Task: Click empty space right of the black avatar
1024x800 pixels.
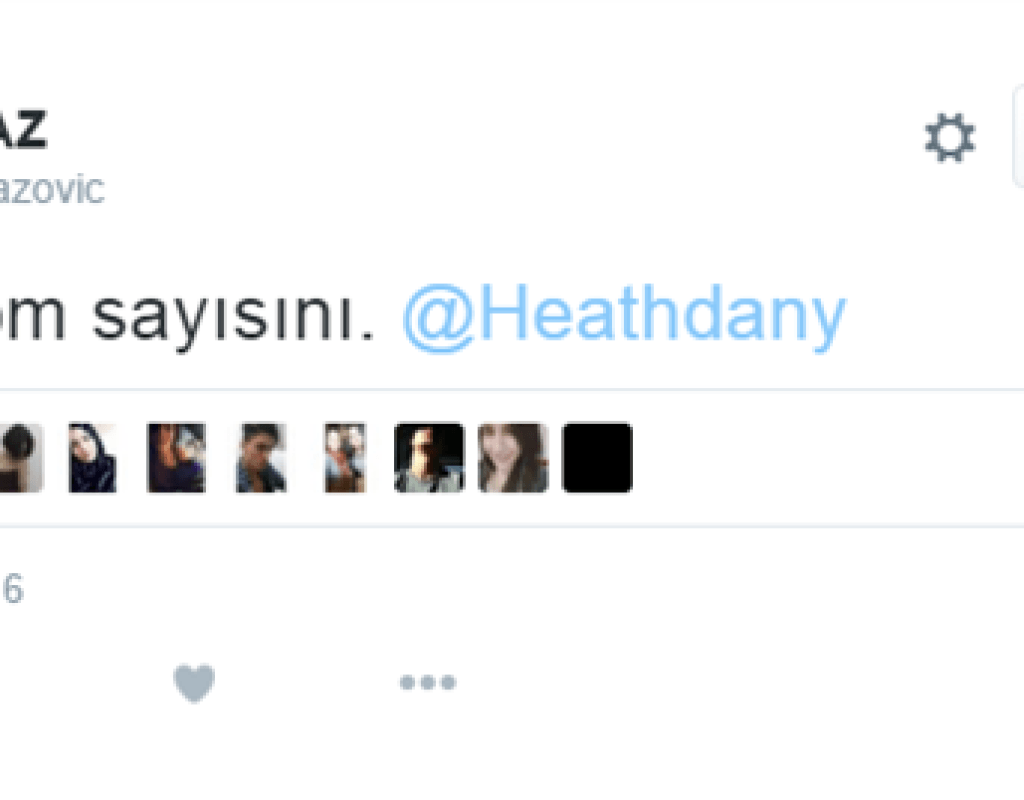Action: click(823, 457)
